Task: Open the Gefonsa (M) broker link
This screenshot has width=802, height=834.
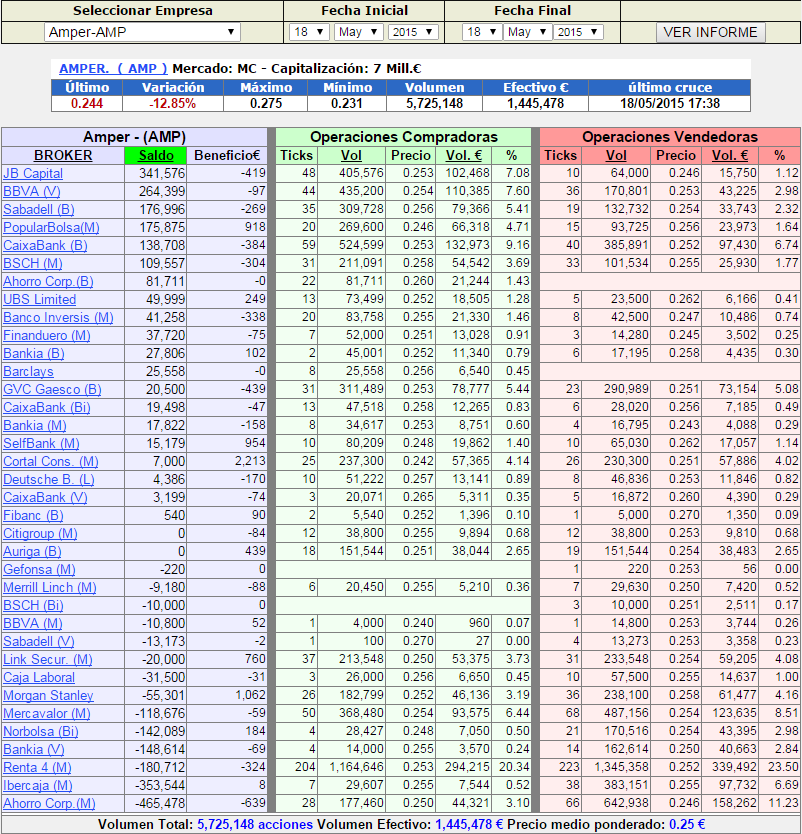Action: click(x=39, y=570)
